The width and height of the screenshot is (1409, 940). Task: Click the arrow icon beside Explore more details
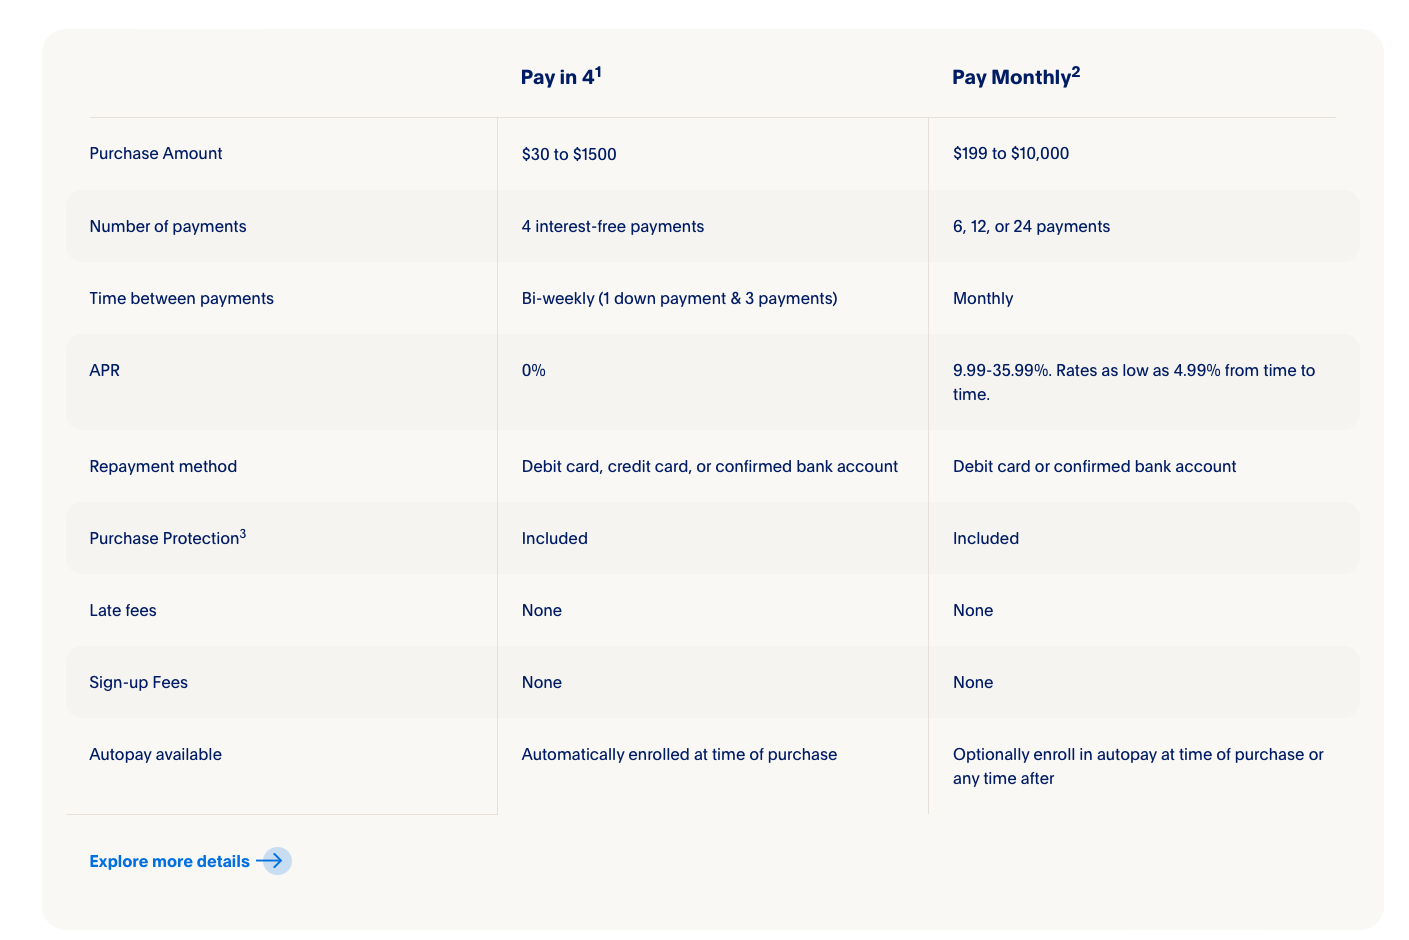[x=275, y=861]
